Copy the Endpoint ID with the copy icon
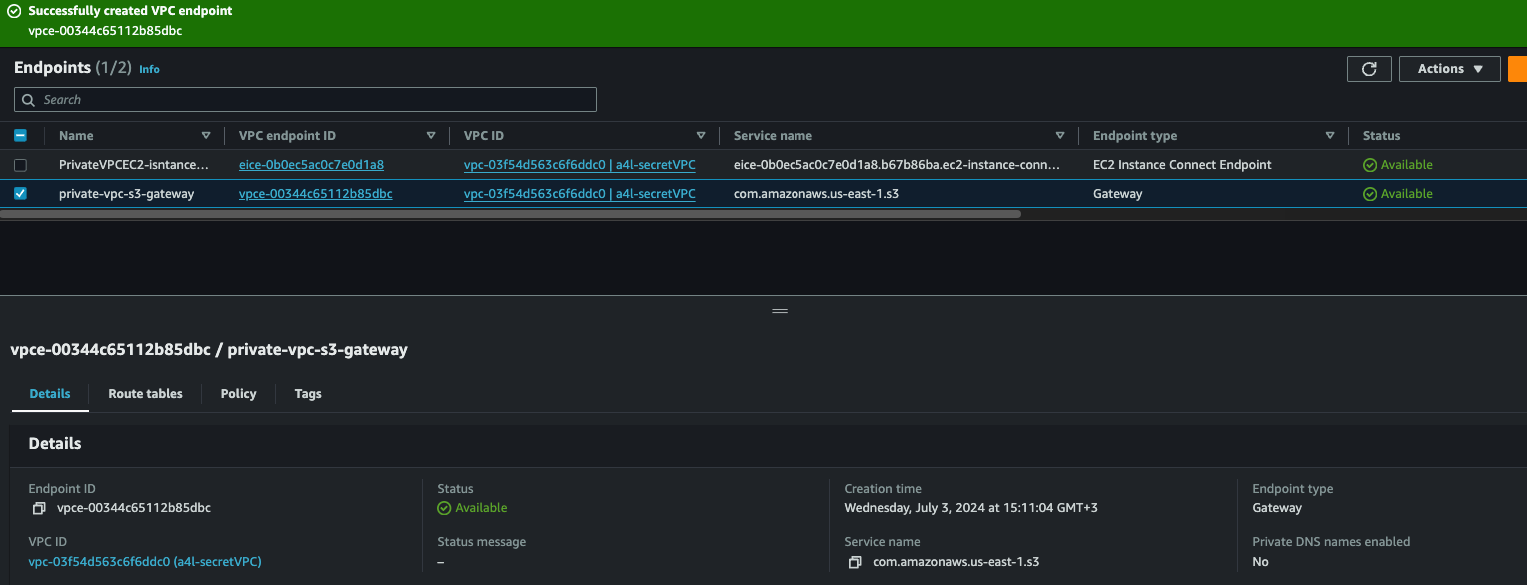This screenshot has height=585, width=1527. click(39, 508)
